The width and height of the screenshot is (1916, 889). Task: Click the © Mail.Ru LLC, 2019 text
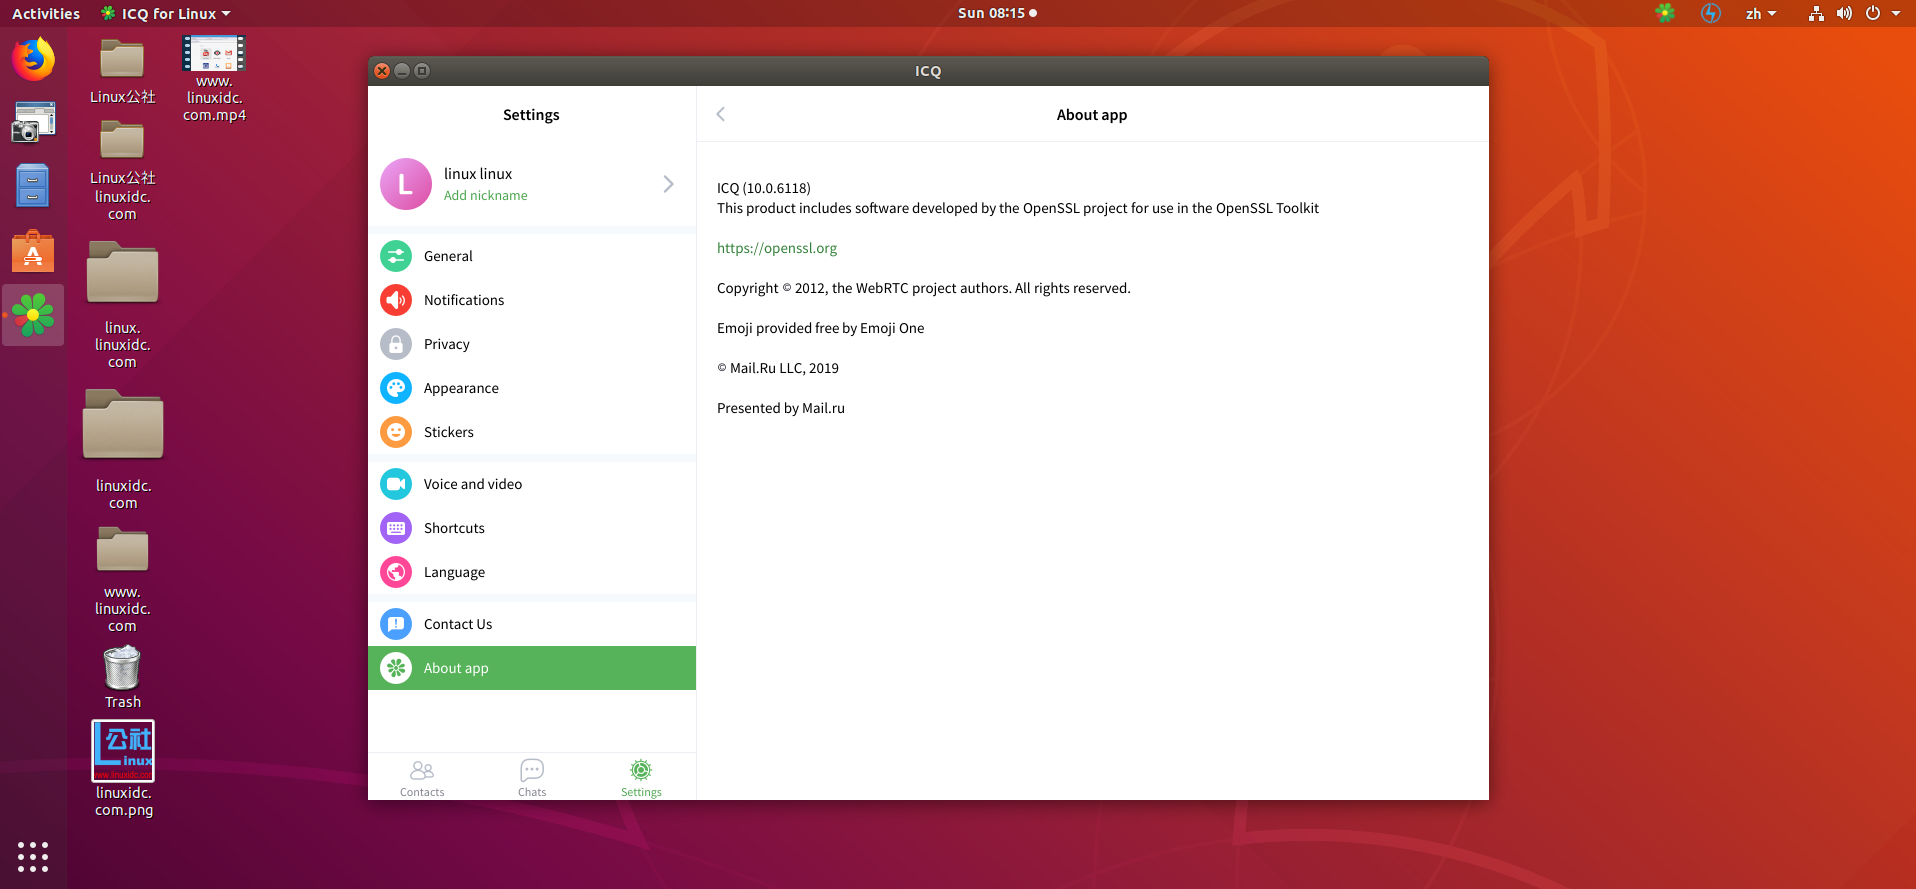tap(778, 368)
